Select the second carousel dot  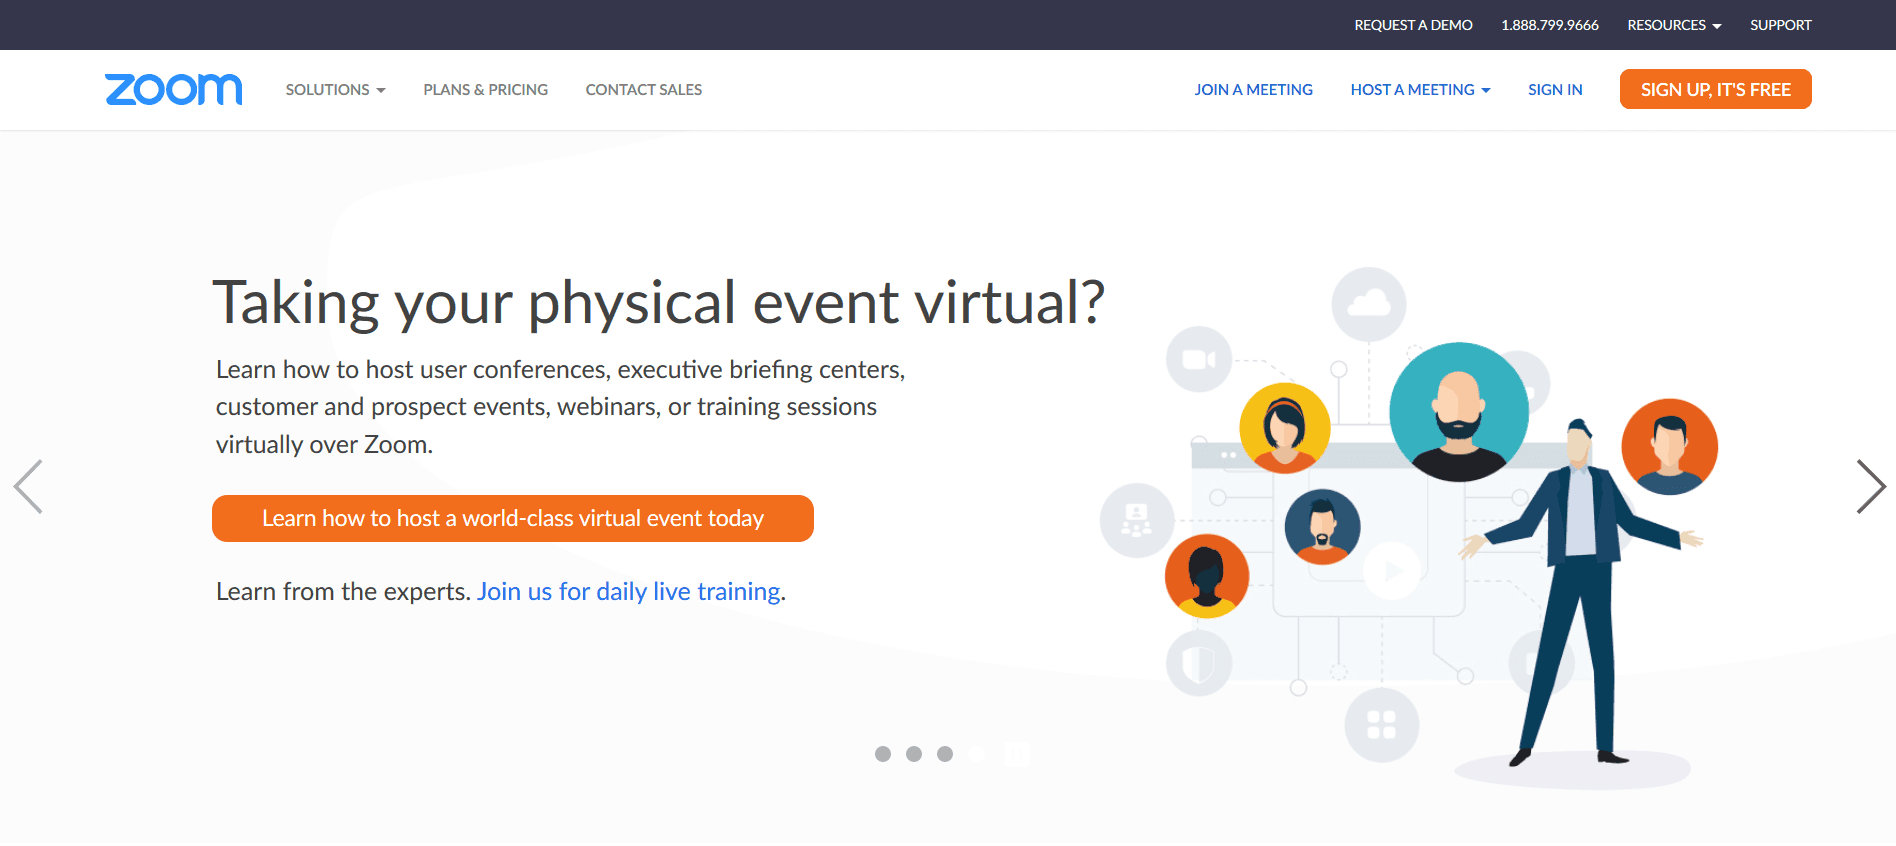tap(914, 754)
